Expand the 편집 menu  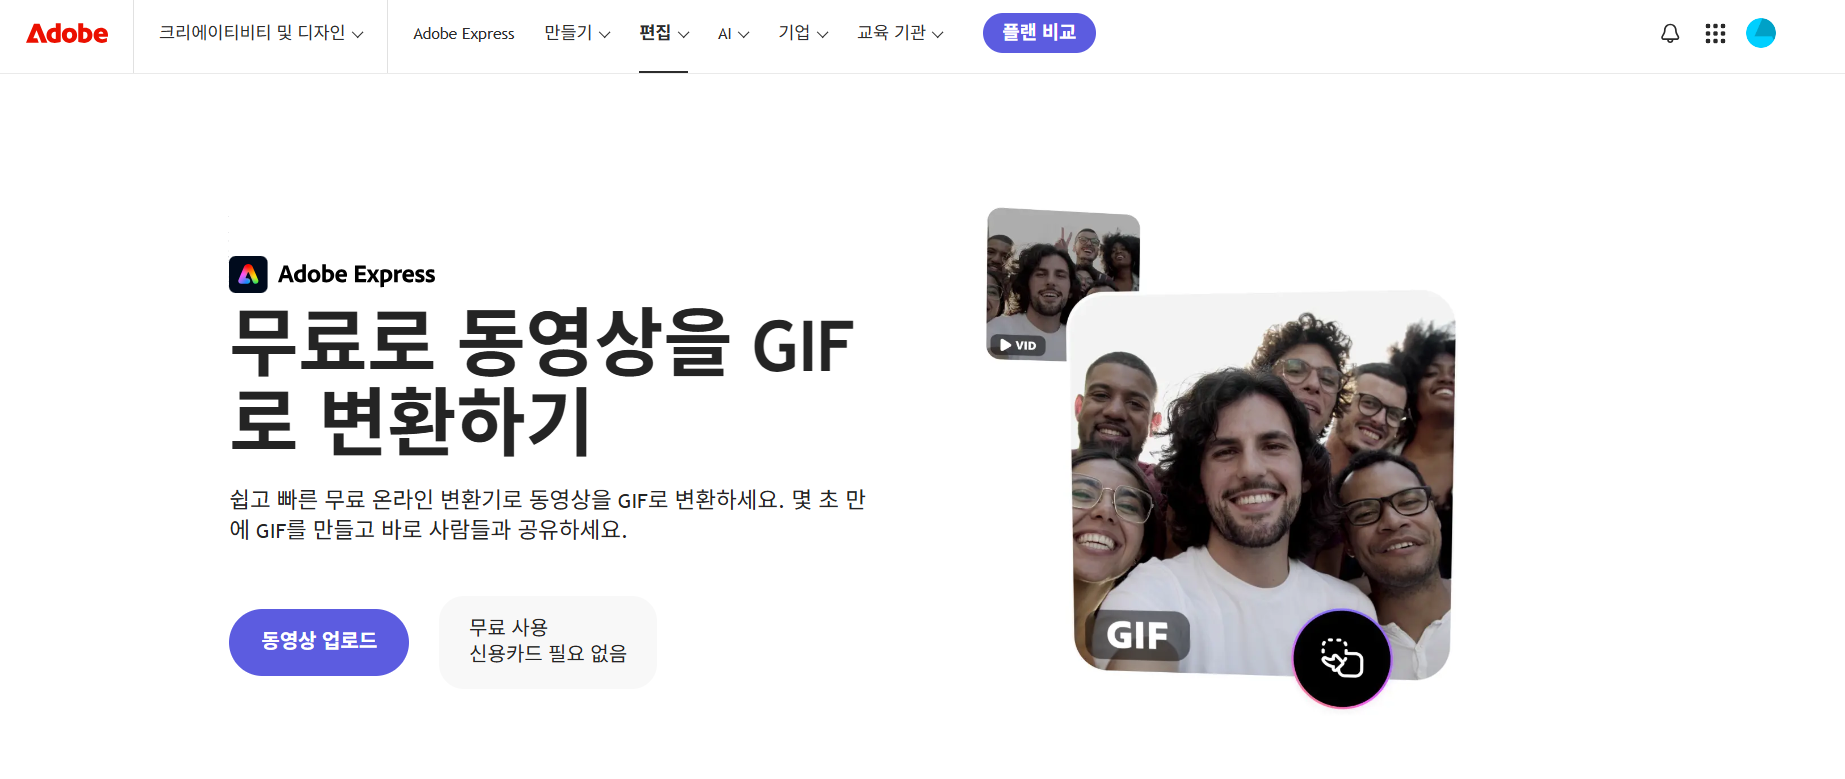coord(664,34)
